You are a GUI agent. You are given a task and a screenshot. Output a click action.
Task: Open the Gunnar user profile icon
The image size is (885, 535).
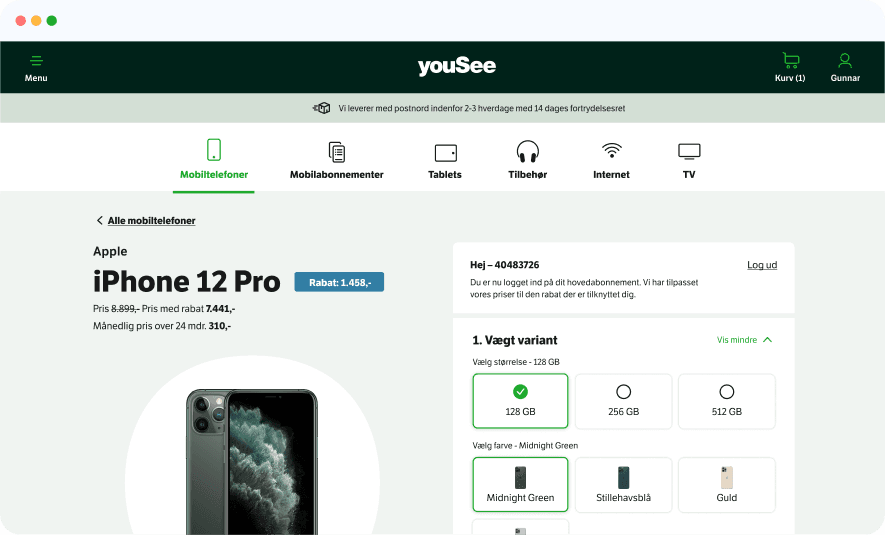point(845,60)
